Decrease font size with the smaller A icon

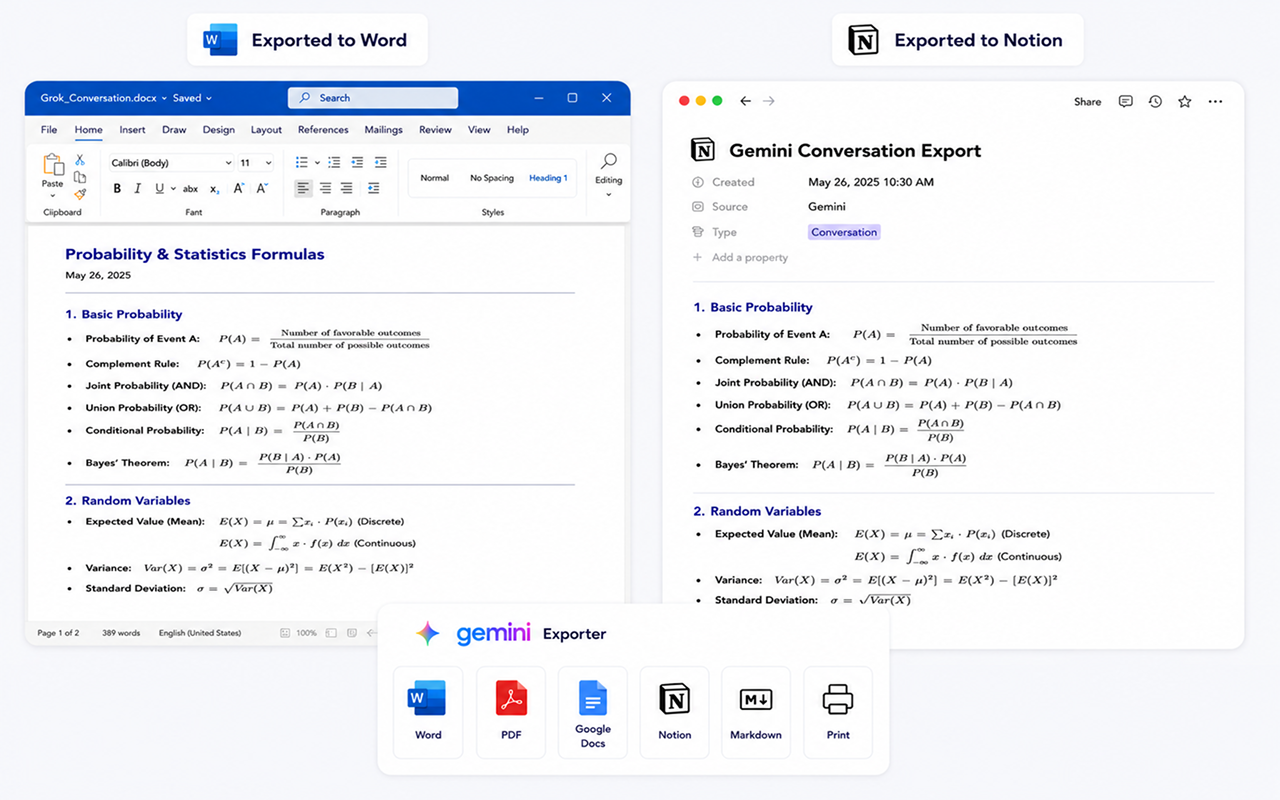tap(262, 188)
